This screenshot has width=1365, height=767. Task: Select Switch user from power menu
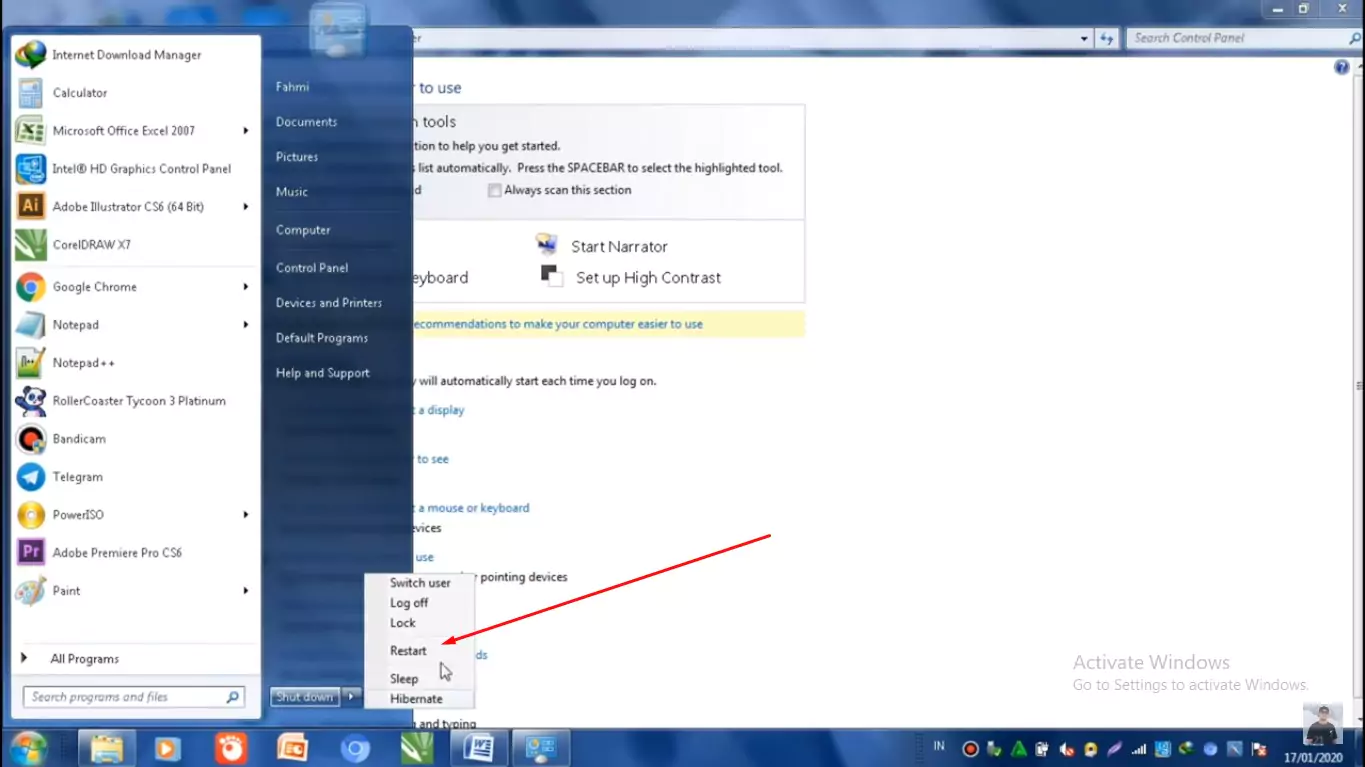(419, 583)
